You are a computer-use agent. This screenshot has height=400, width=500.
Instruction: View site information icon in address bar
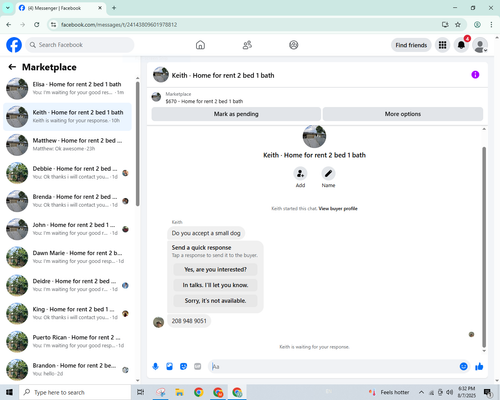54,25
